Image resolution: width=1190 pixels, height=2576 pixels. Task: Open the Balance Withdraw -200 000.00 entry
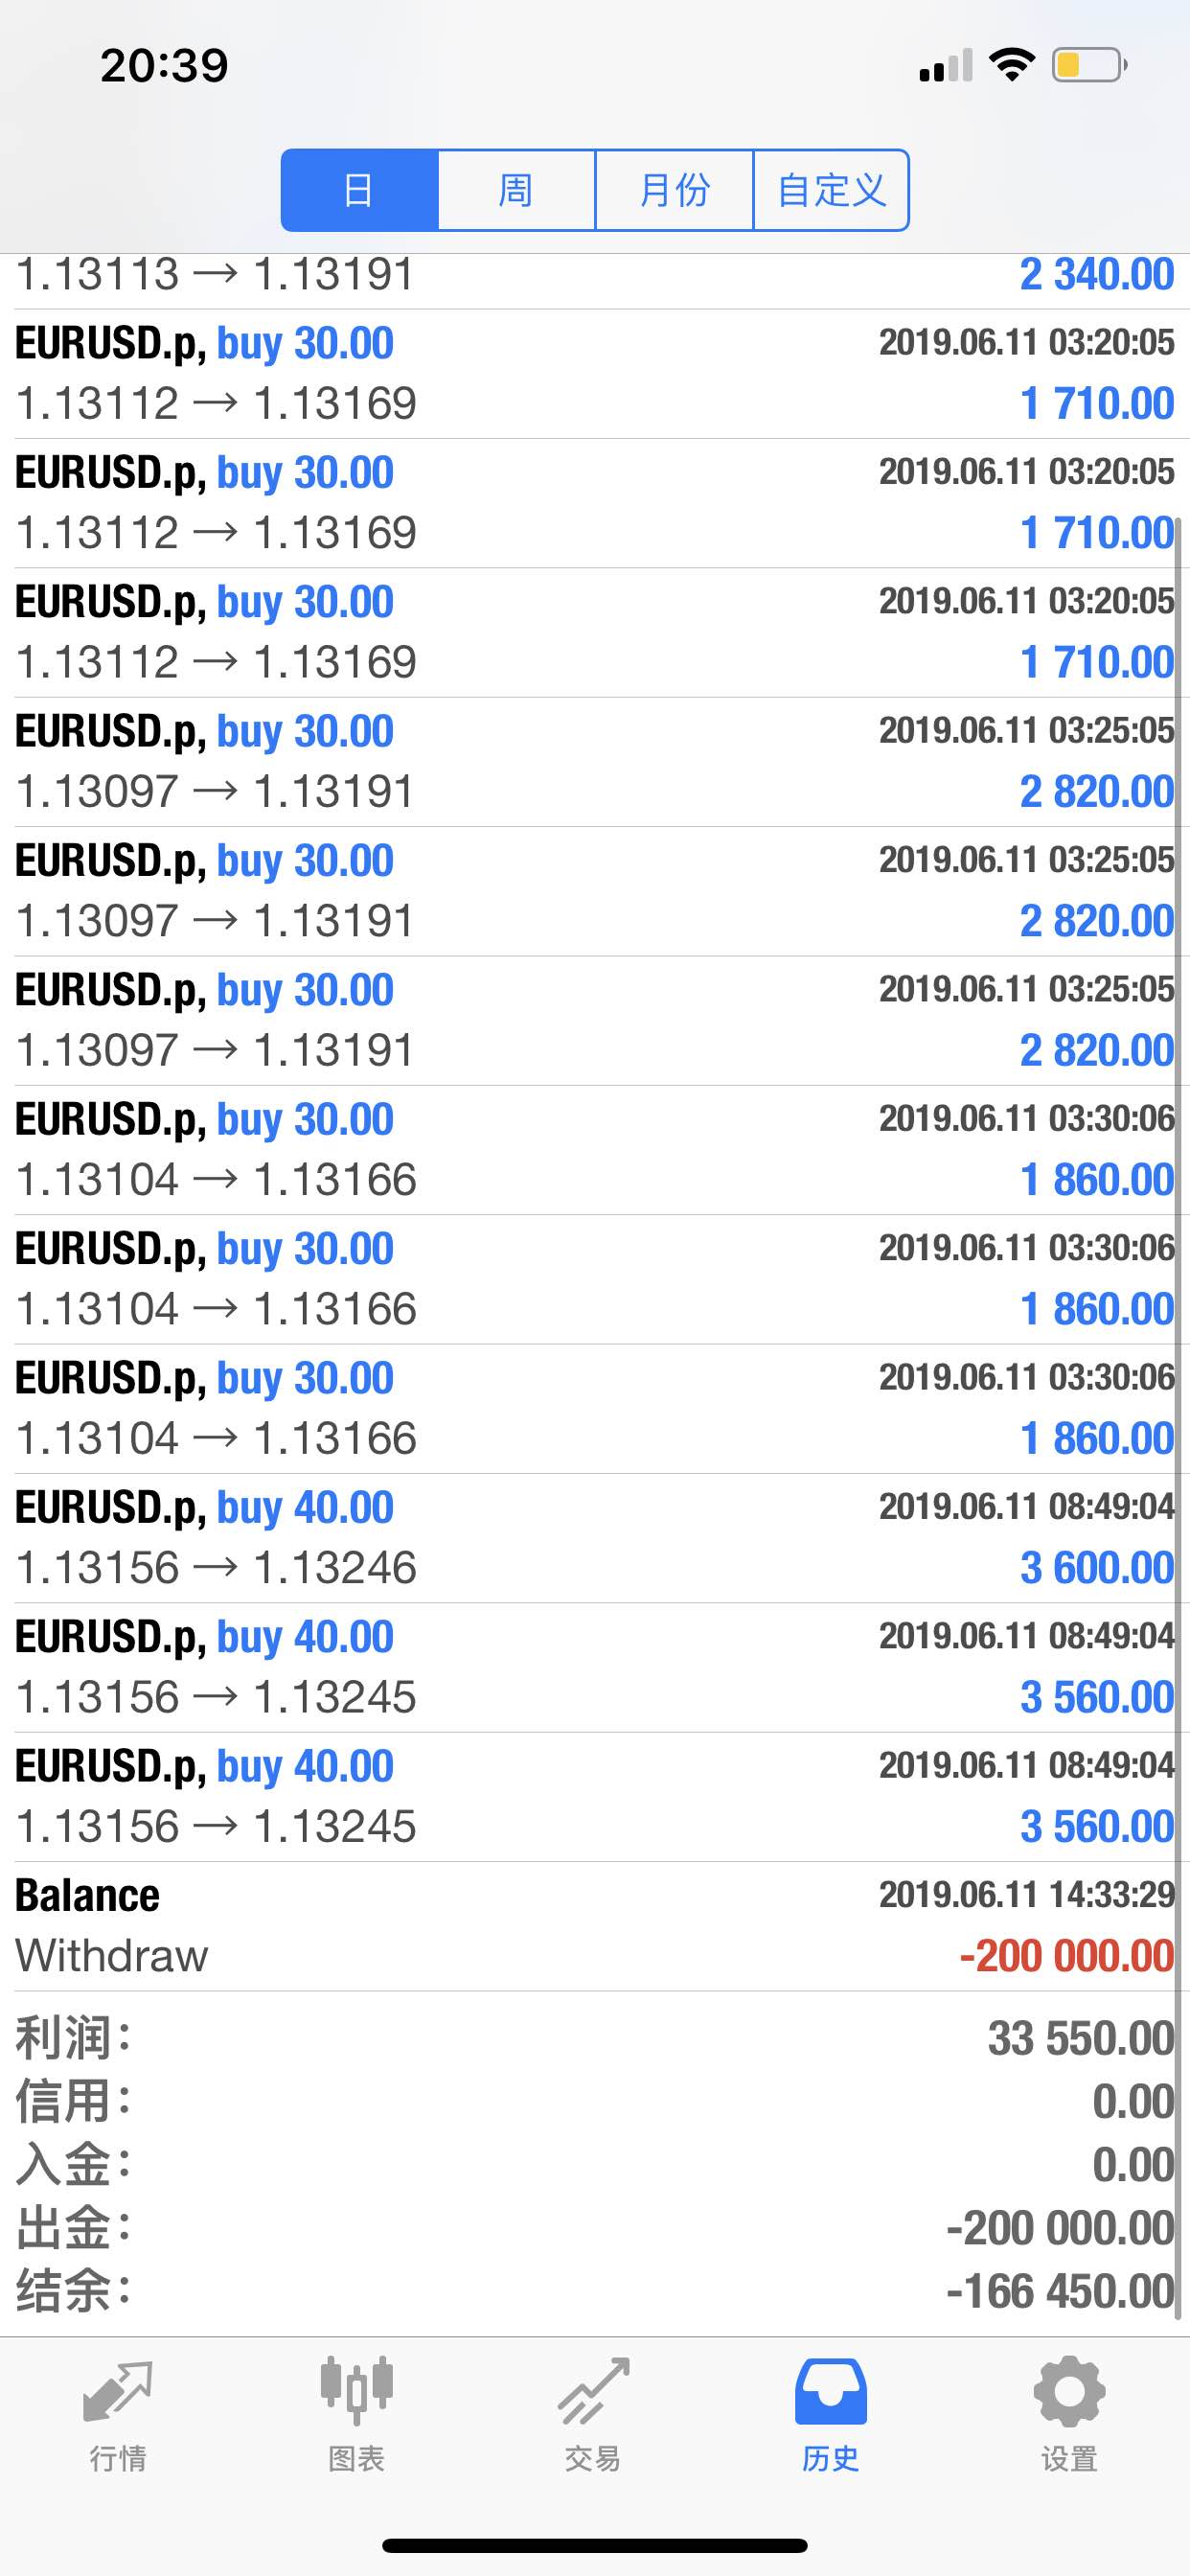pos(595,1926)
